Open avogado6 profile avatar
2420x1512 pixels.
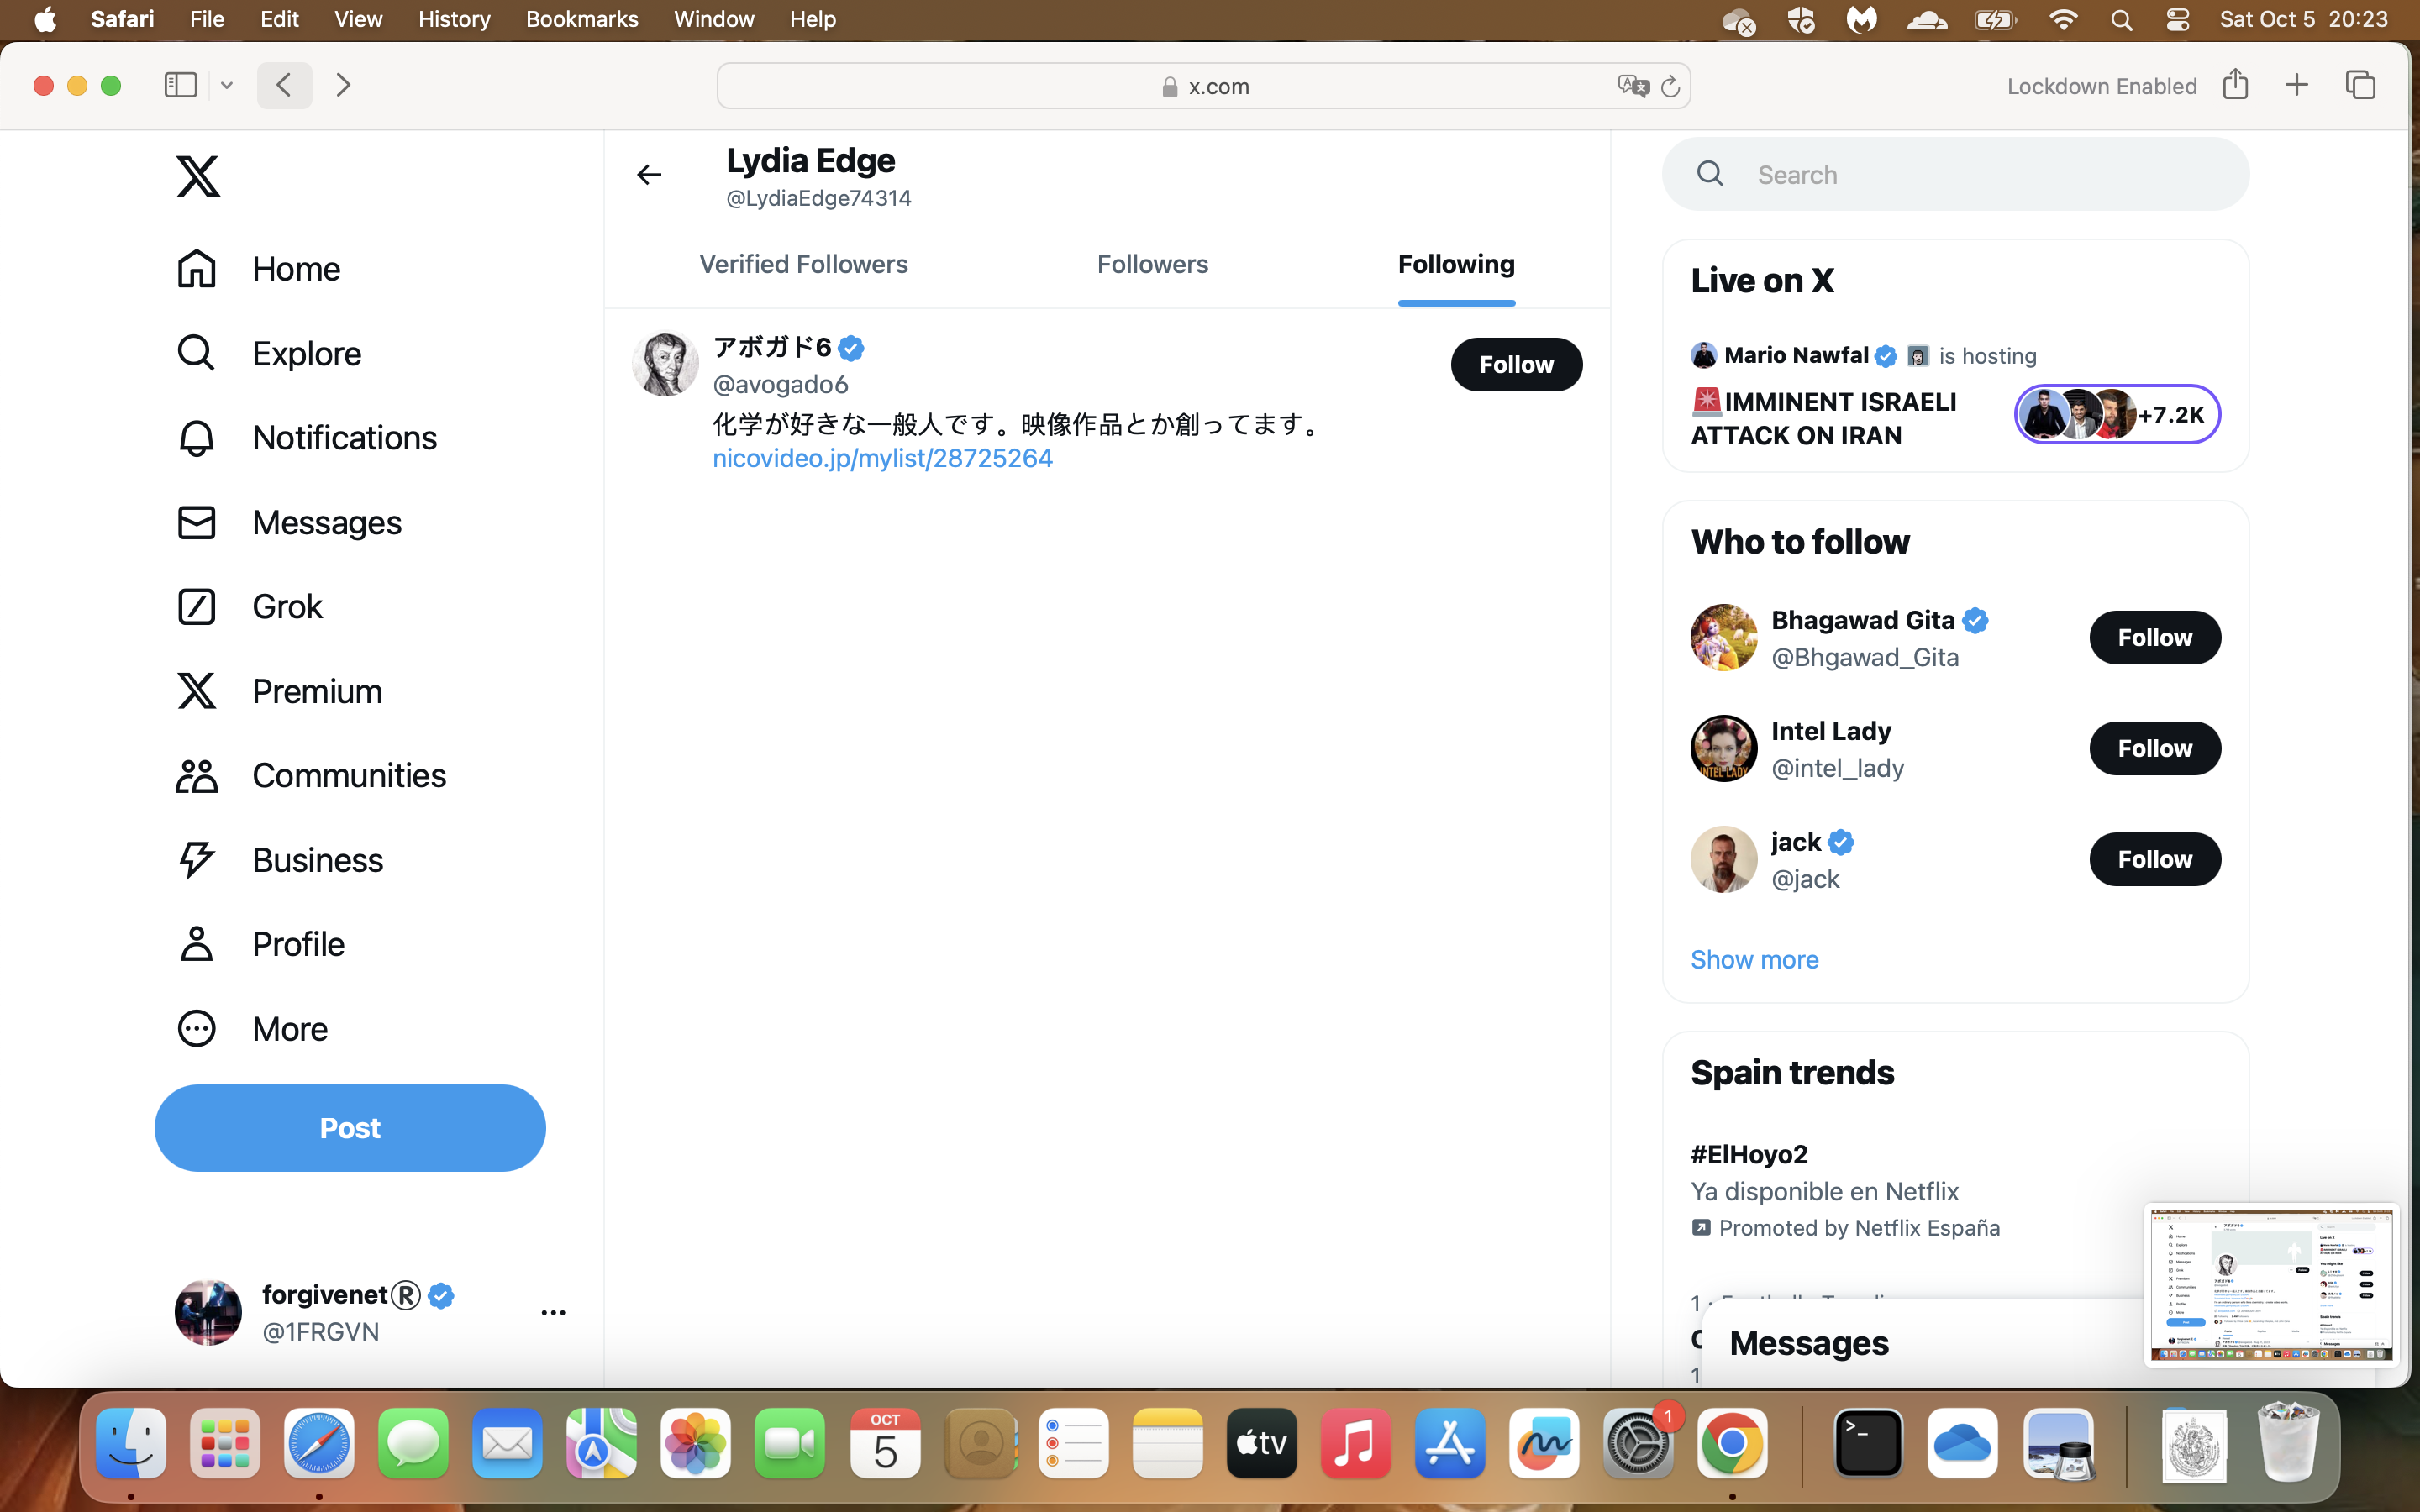665,364
